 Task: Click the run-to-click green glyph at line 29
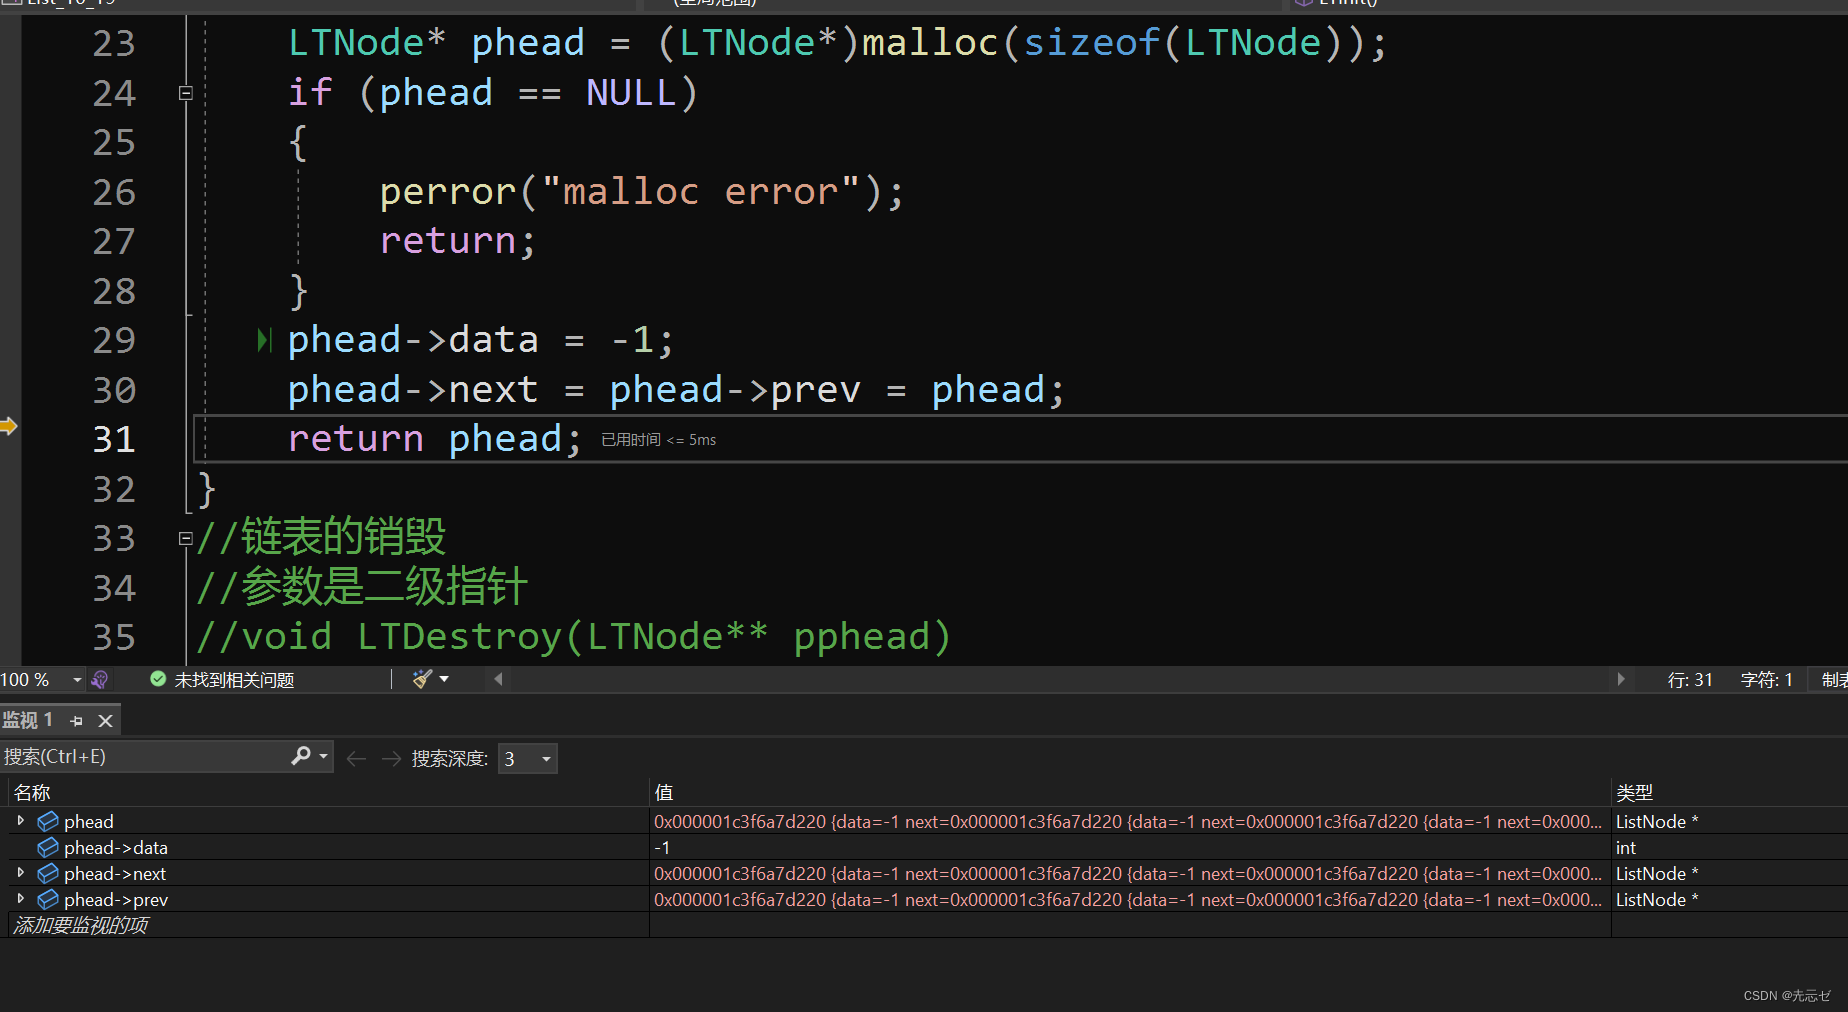(x=264, y=340)
